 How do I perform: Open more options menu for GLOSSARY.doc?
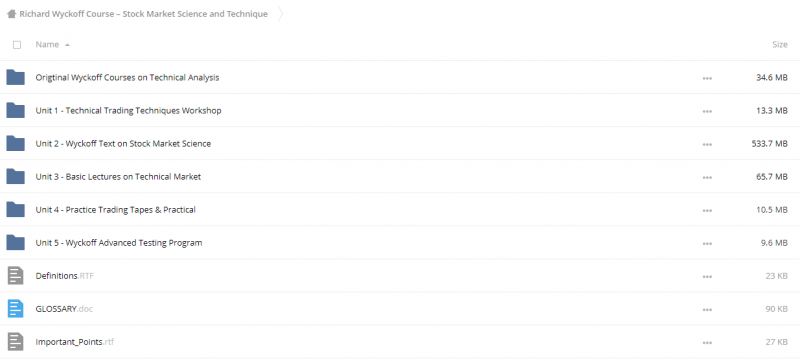[x=707, y=310]
